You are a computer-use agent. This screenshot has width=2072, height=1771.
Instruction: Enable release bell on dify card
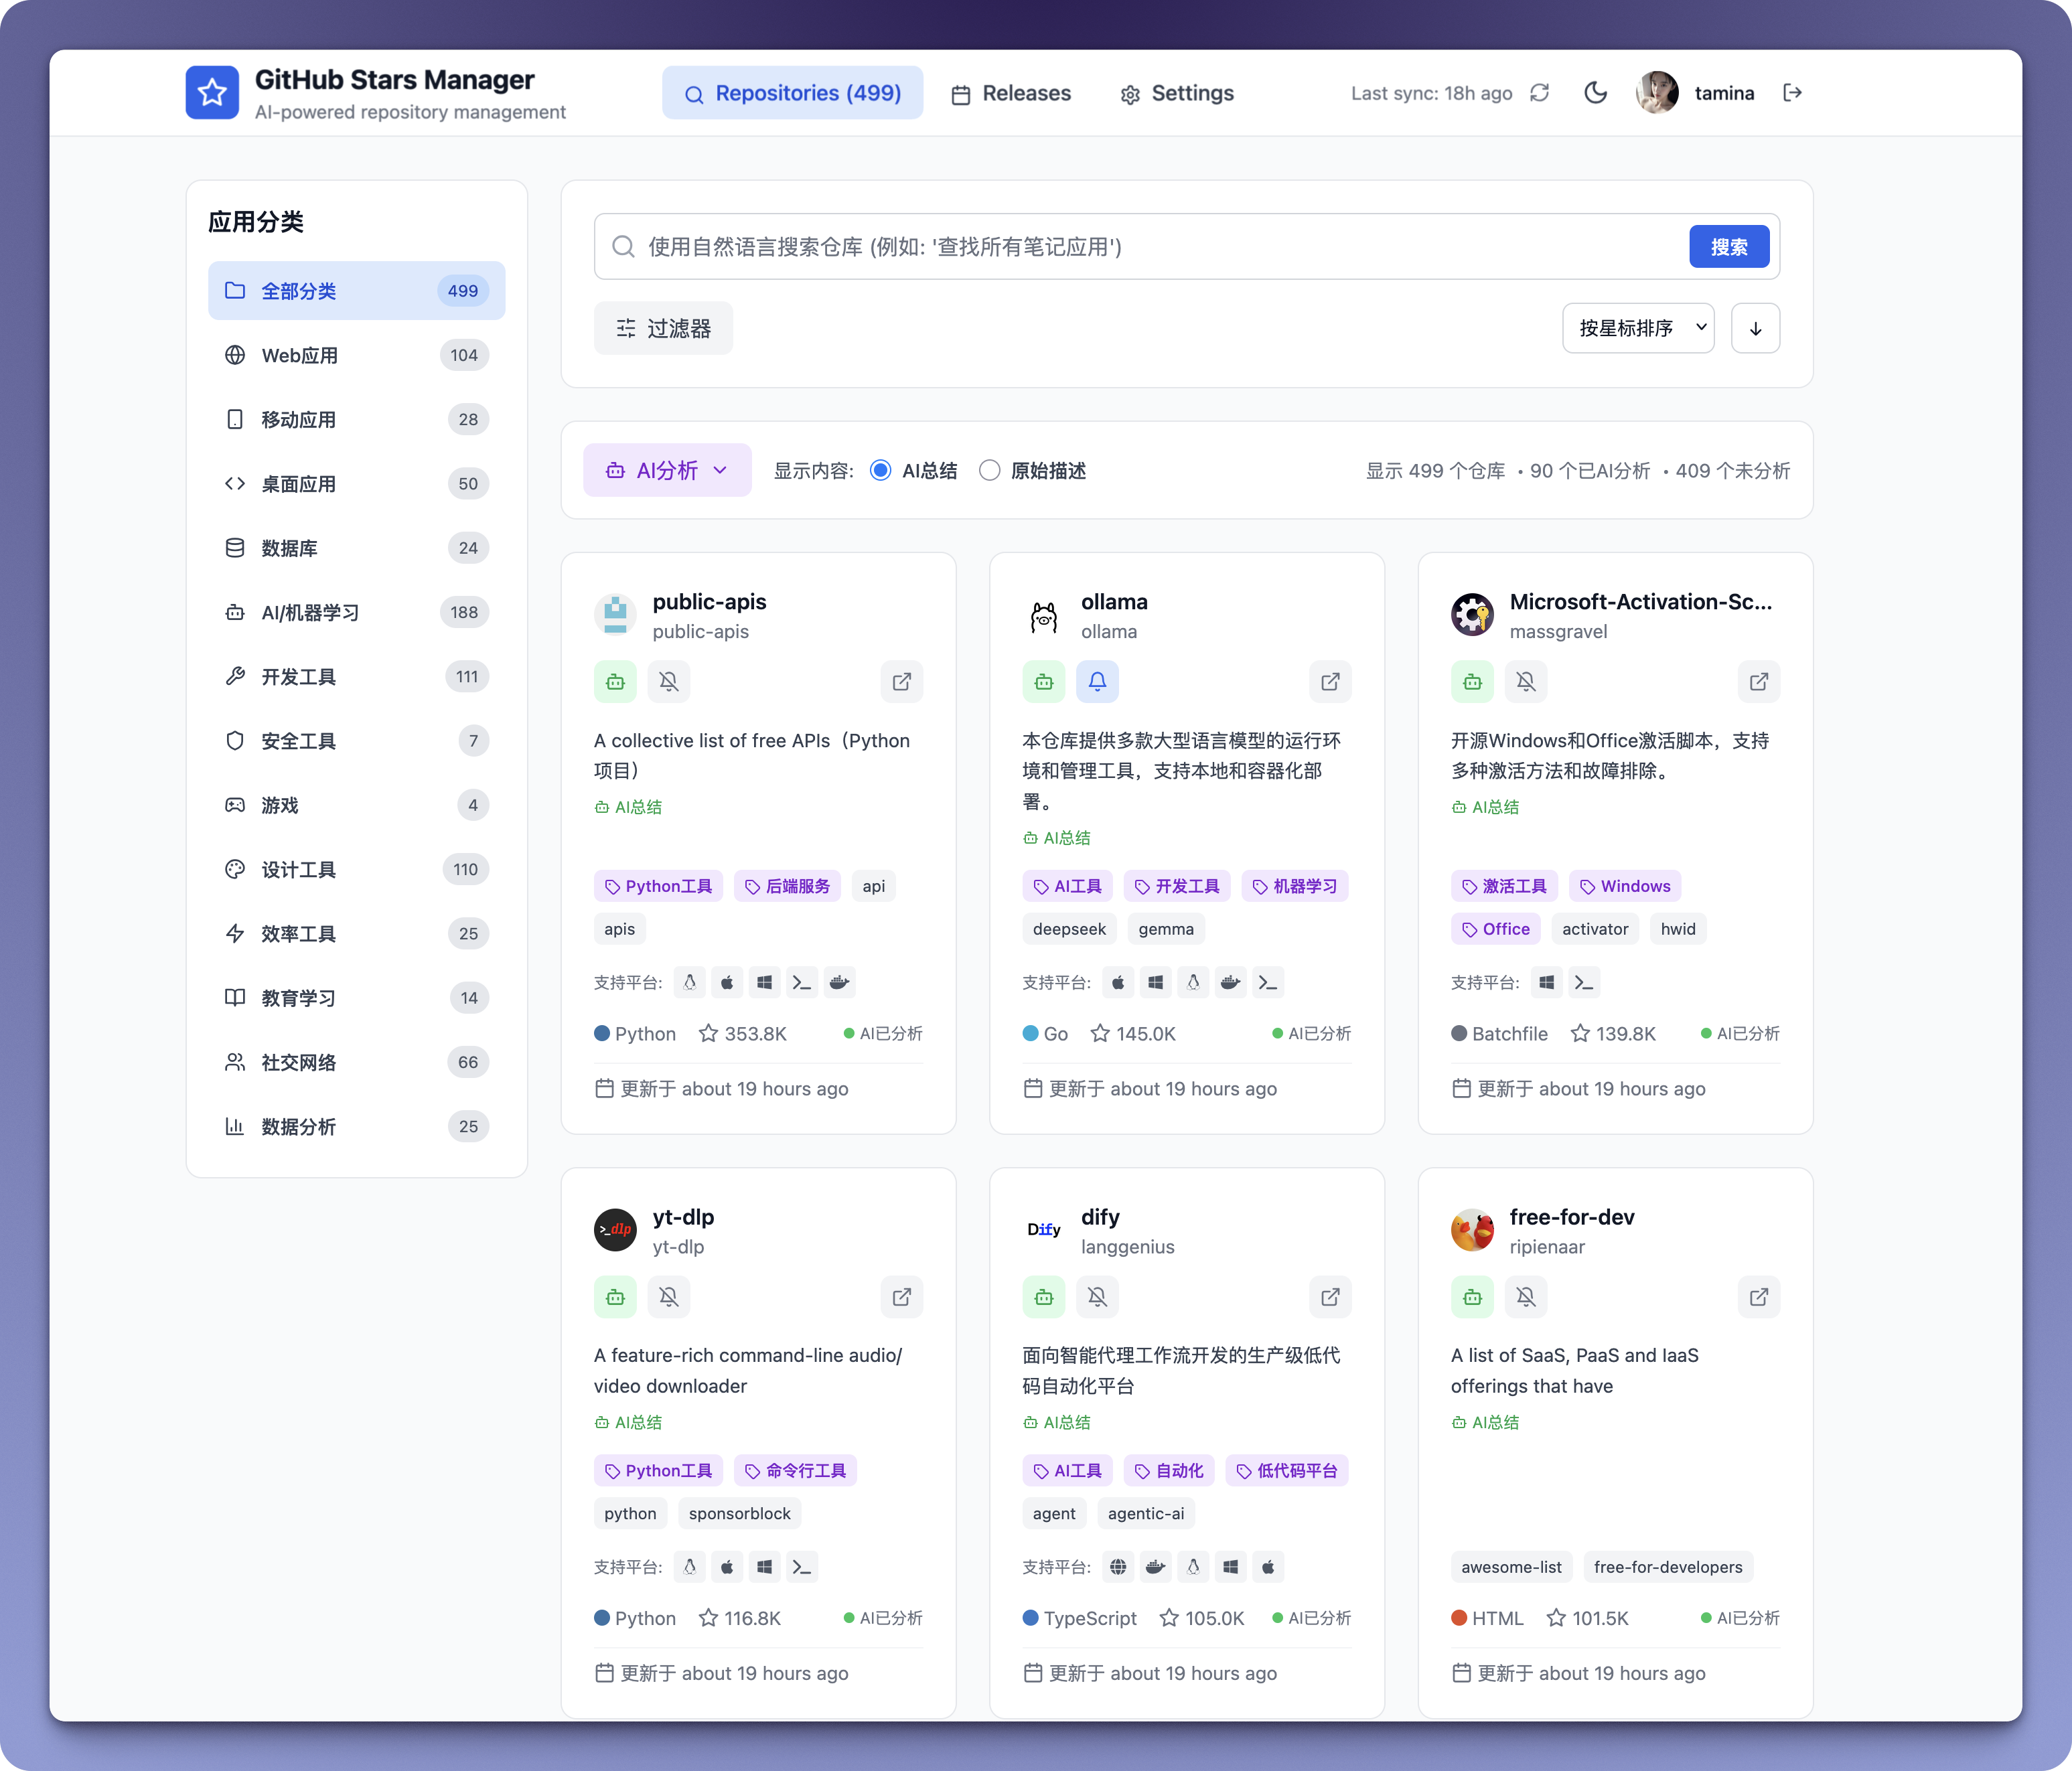[1097, 1297]
